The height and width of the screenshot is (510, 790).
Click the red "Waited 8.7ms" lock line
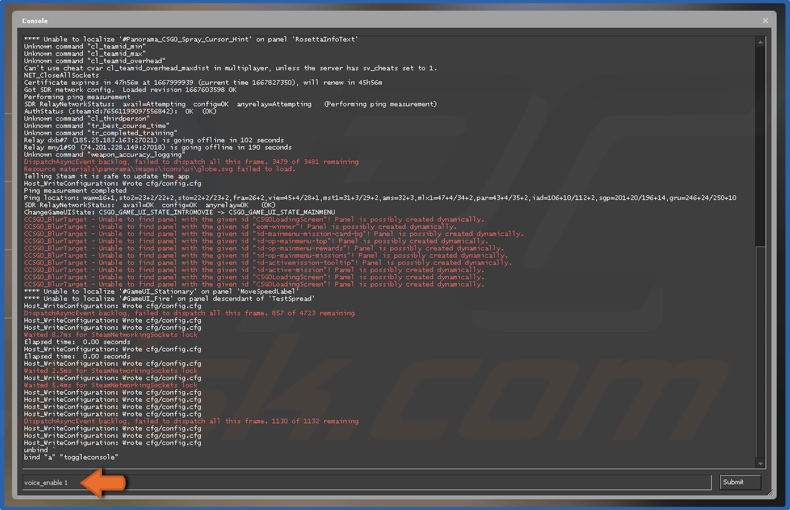click(110, 335)
